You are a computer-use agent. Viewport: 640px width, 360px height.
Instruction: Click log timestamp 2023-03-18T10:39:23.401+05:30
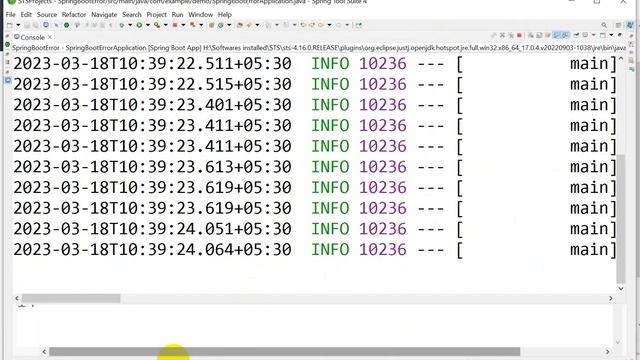[152, 105]
